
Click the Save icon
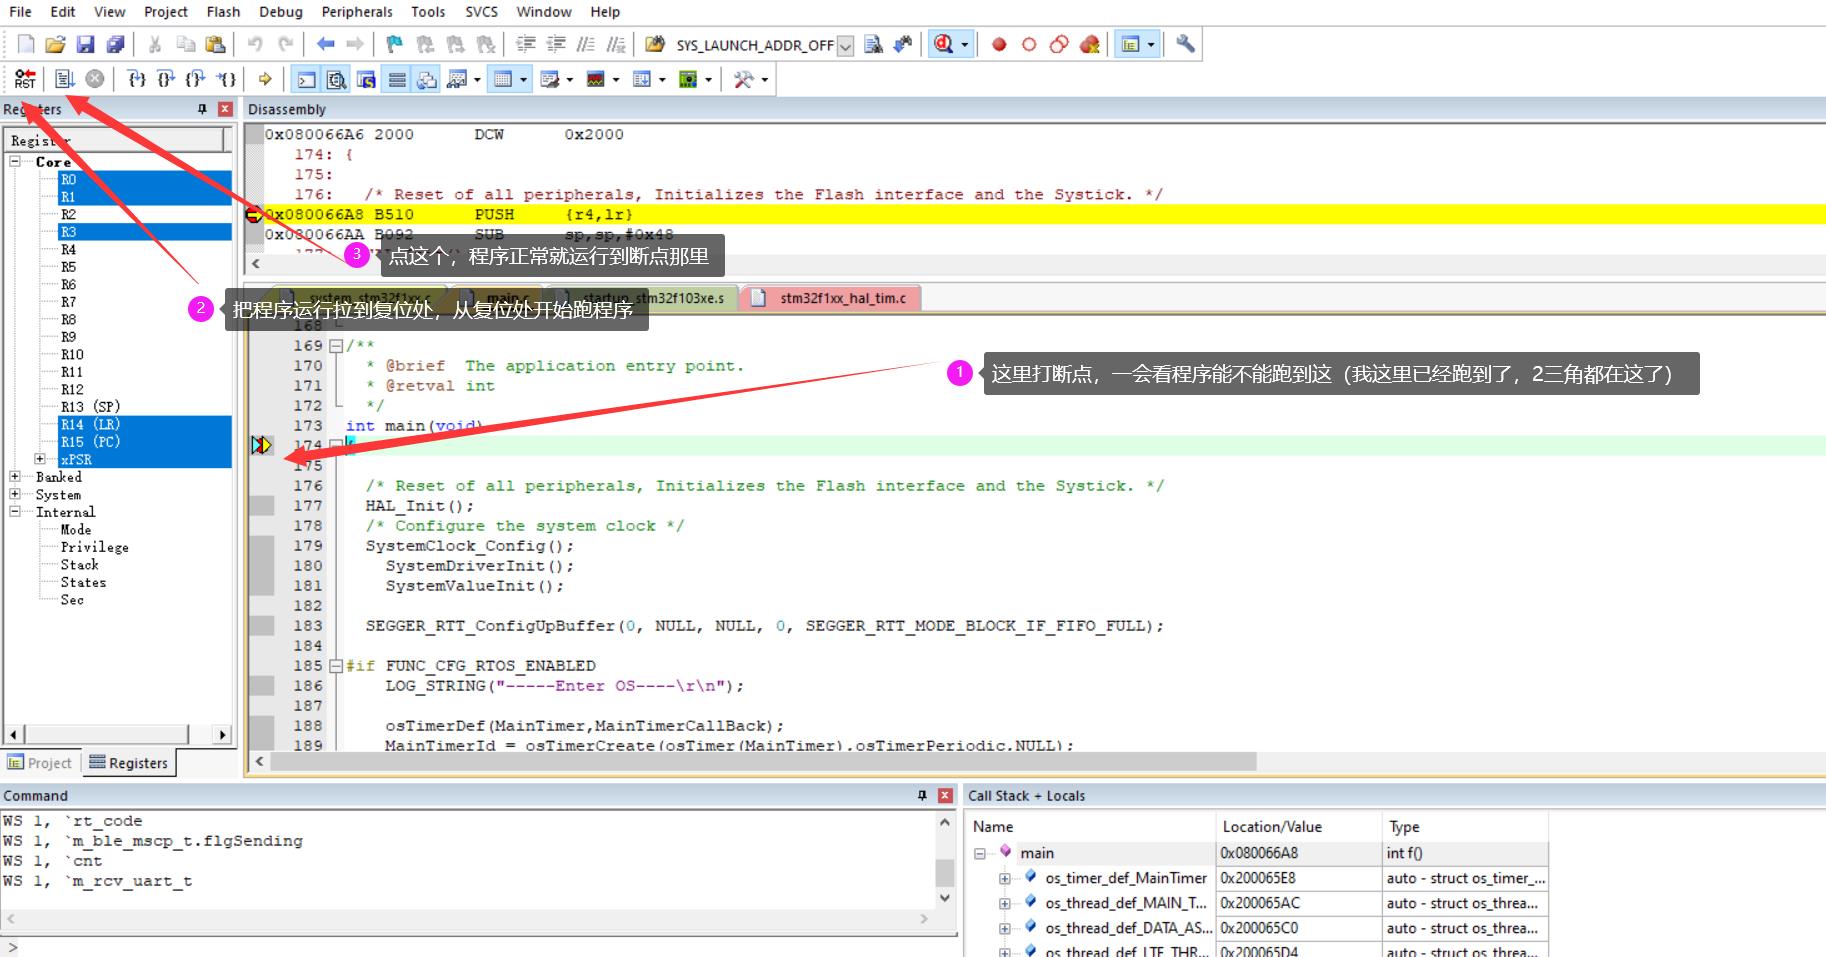(x=86, y=44)
